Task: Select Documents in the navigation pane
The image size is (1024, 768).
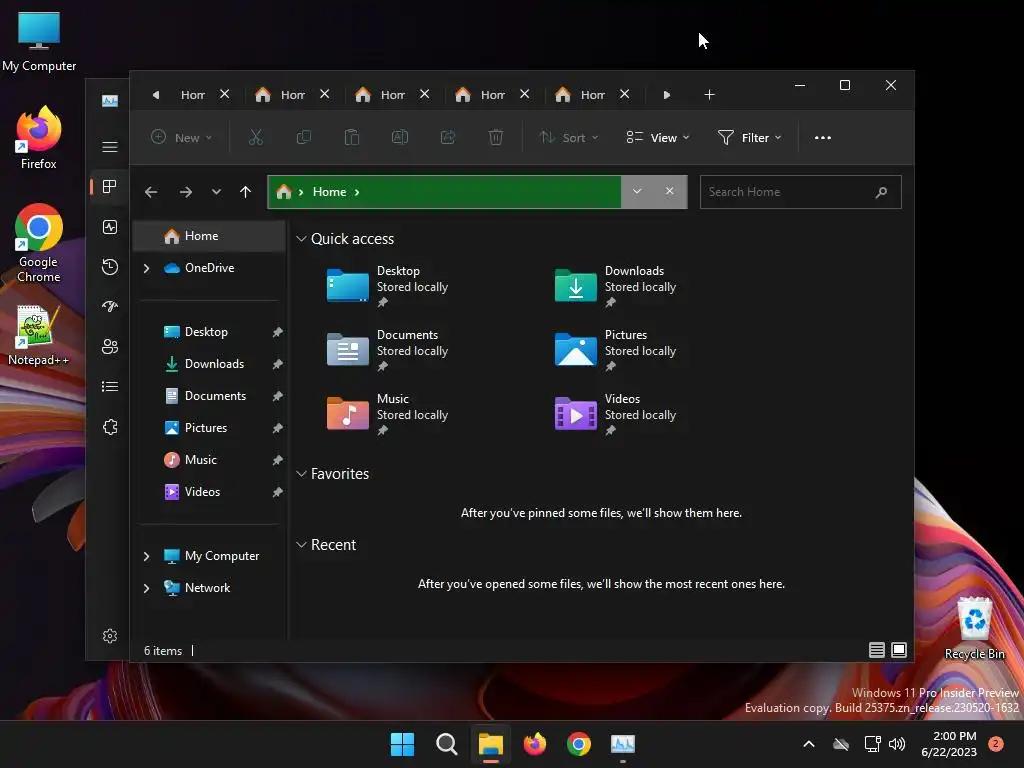Action: [209, 396]
